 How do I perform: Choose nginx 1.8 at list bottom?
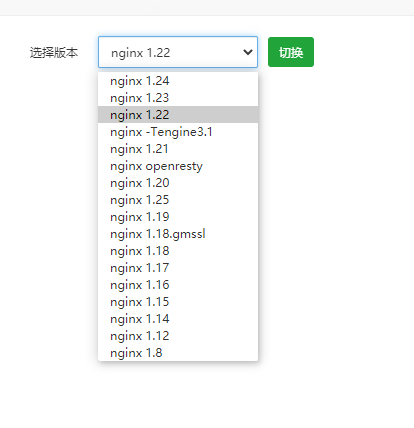click(x=178, y=353)
